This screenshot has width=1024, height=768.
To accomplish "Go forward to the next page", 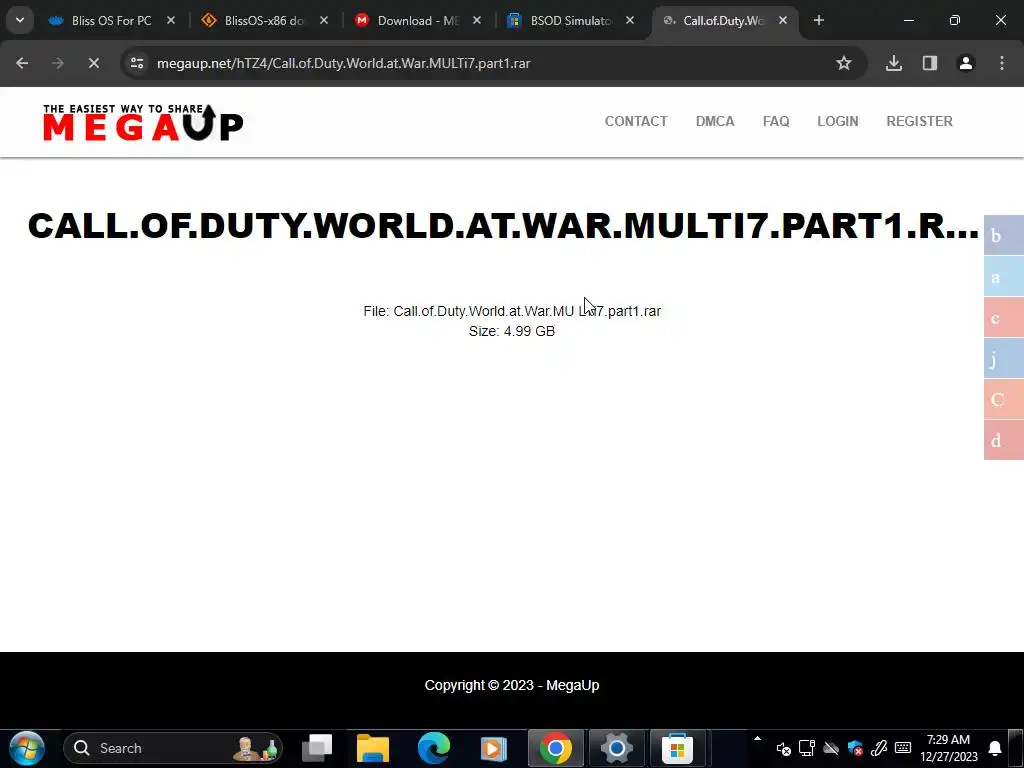I will point(58,63).
